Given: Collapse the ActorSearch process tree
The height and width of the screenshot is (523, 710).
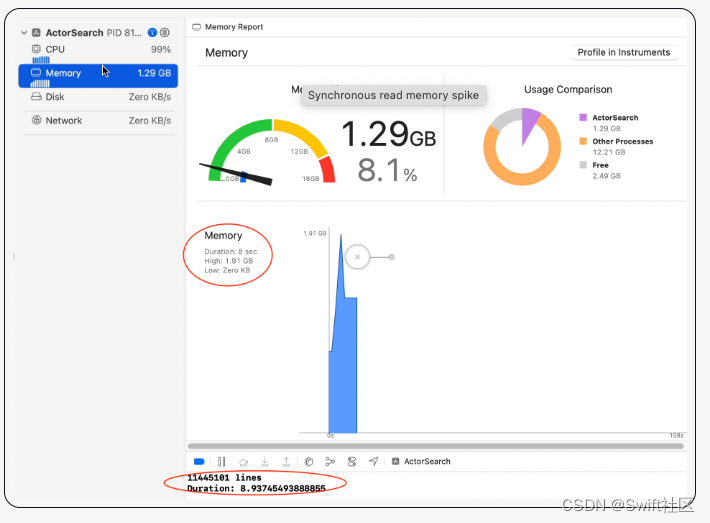Looking at the screenshot, I should (24, 33).
